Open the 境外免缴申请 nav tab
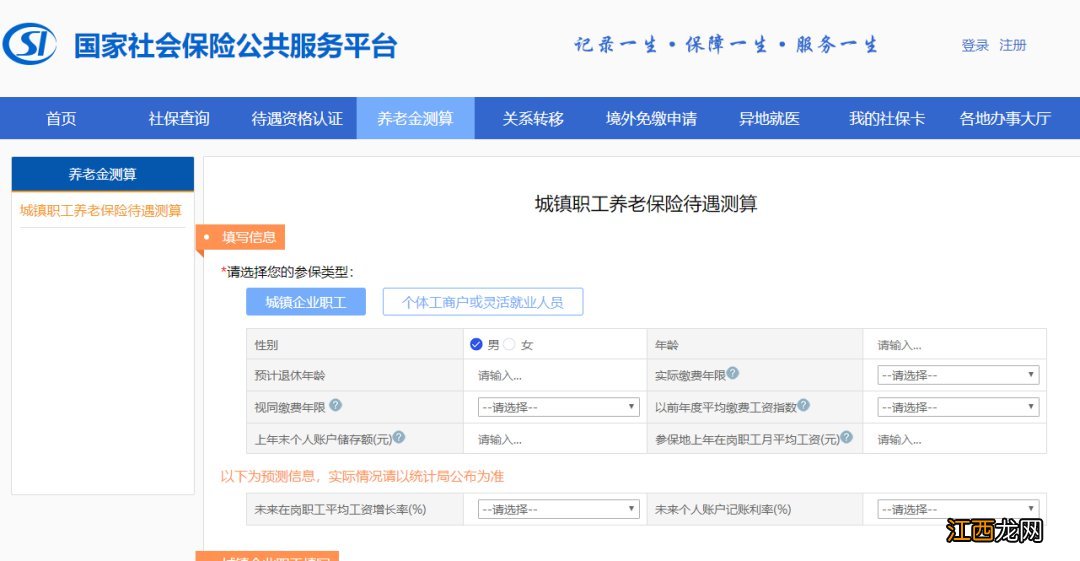1080x561 pixels. pos(651,119)
